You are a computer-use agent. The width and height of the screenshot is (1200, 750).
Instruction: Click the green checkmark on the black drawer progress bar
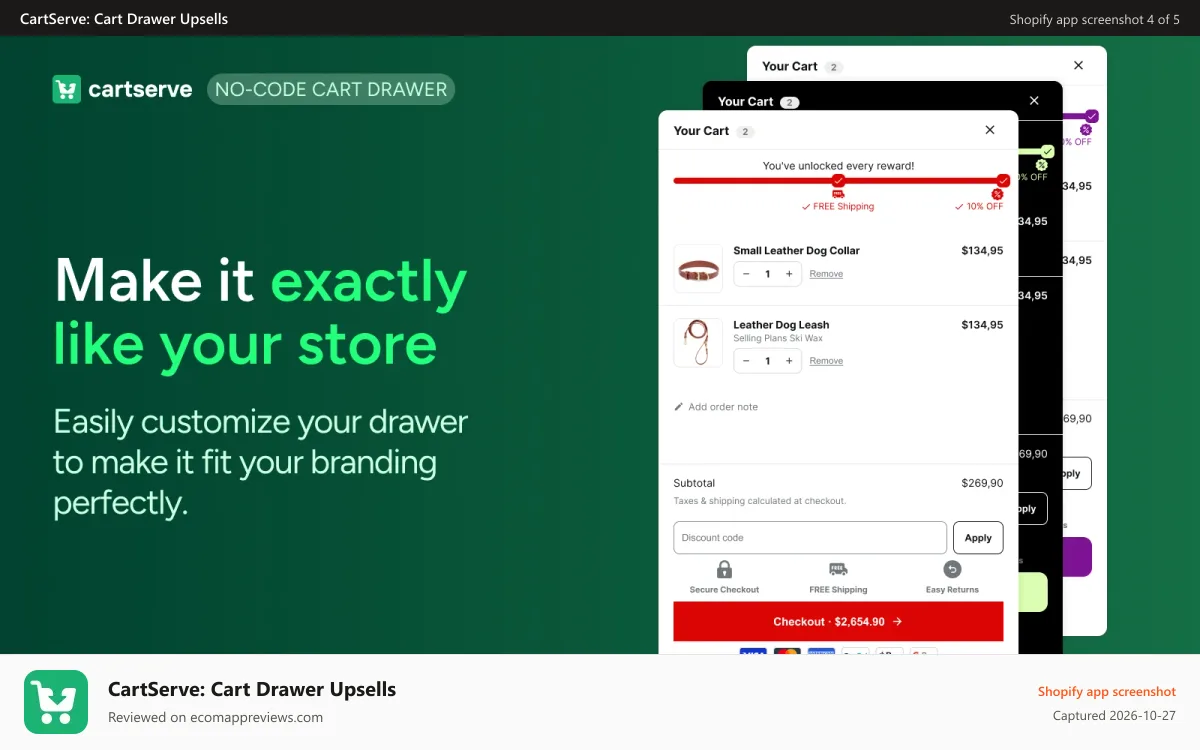point(1047,151)
